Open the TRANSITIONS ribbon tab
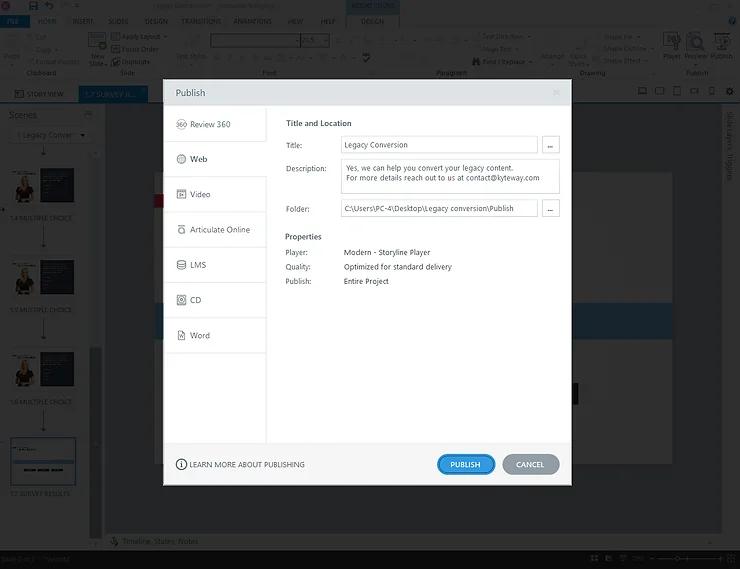740x569 pixels. 201,21
